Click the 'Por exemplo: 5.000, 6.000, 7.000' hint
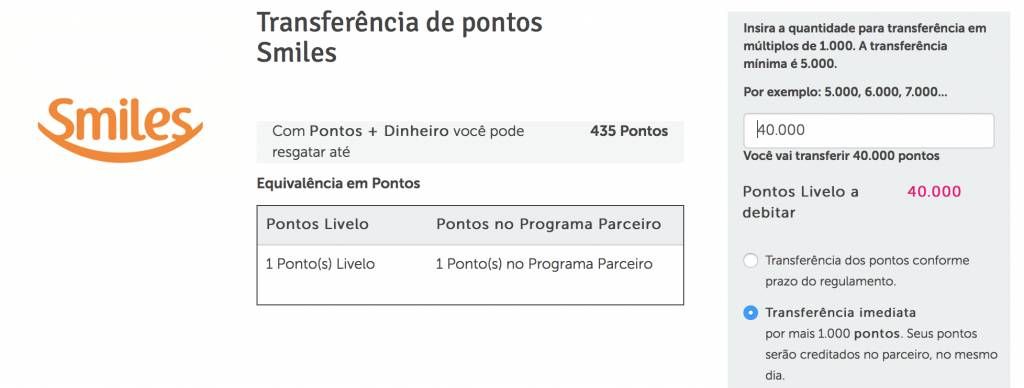The width and height of the screenshot is (1024, 388). tap(845, 92)
